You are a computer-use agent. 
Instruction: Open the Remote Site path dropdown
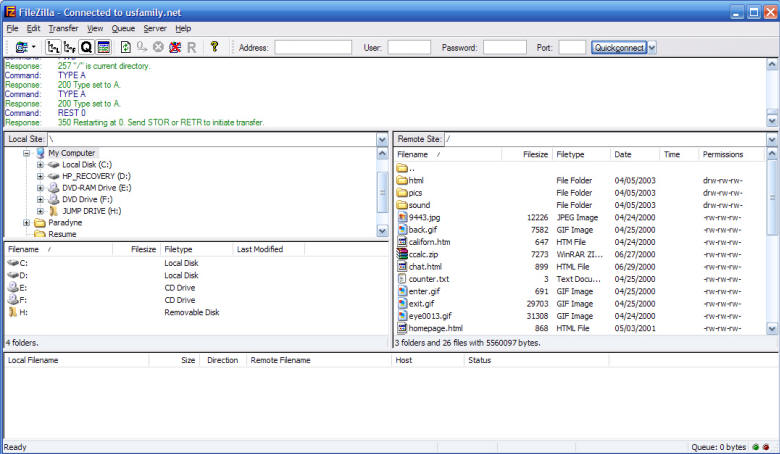click(x=772, y=139)
